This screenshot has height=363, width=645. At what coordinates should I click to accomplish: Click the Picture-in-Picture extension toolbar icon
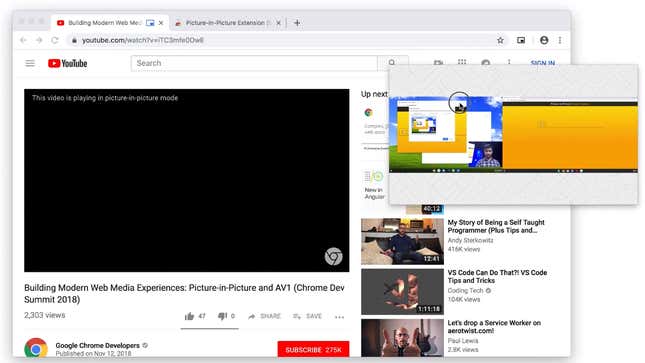coord(521,40)
